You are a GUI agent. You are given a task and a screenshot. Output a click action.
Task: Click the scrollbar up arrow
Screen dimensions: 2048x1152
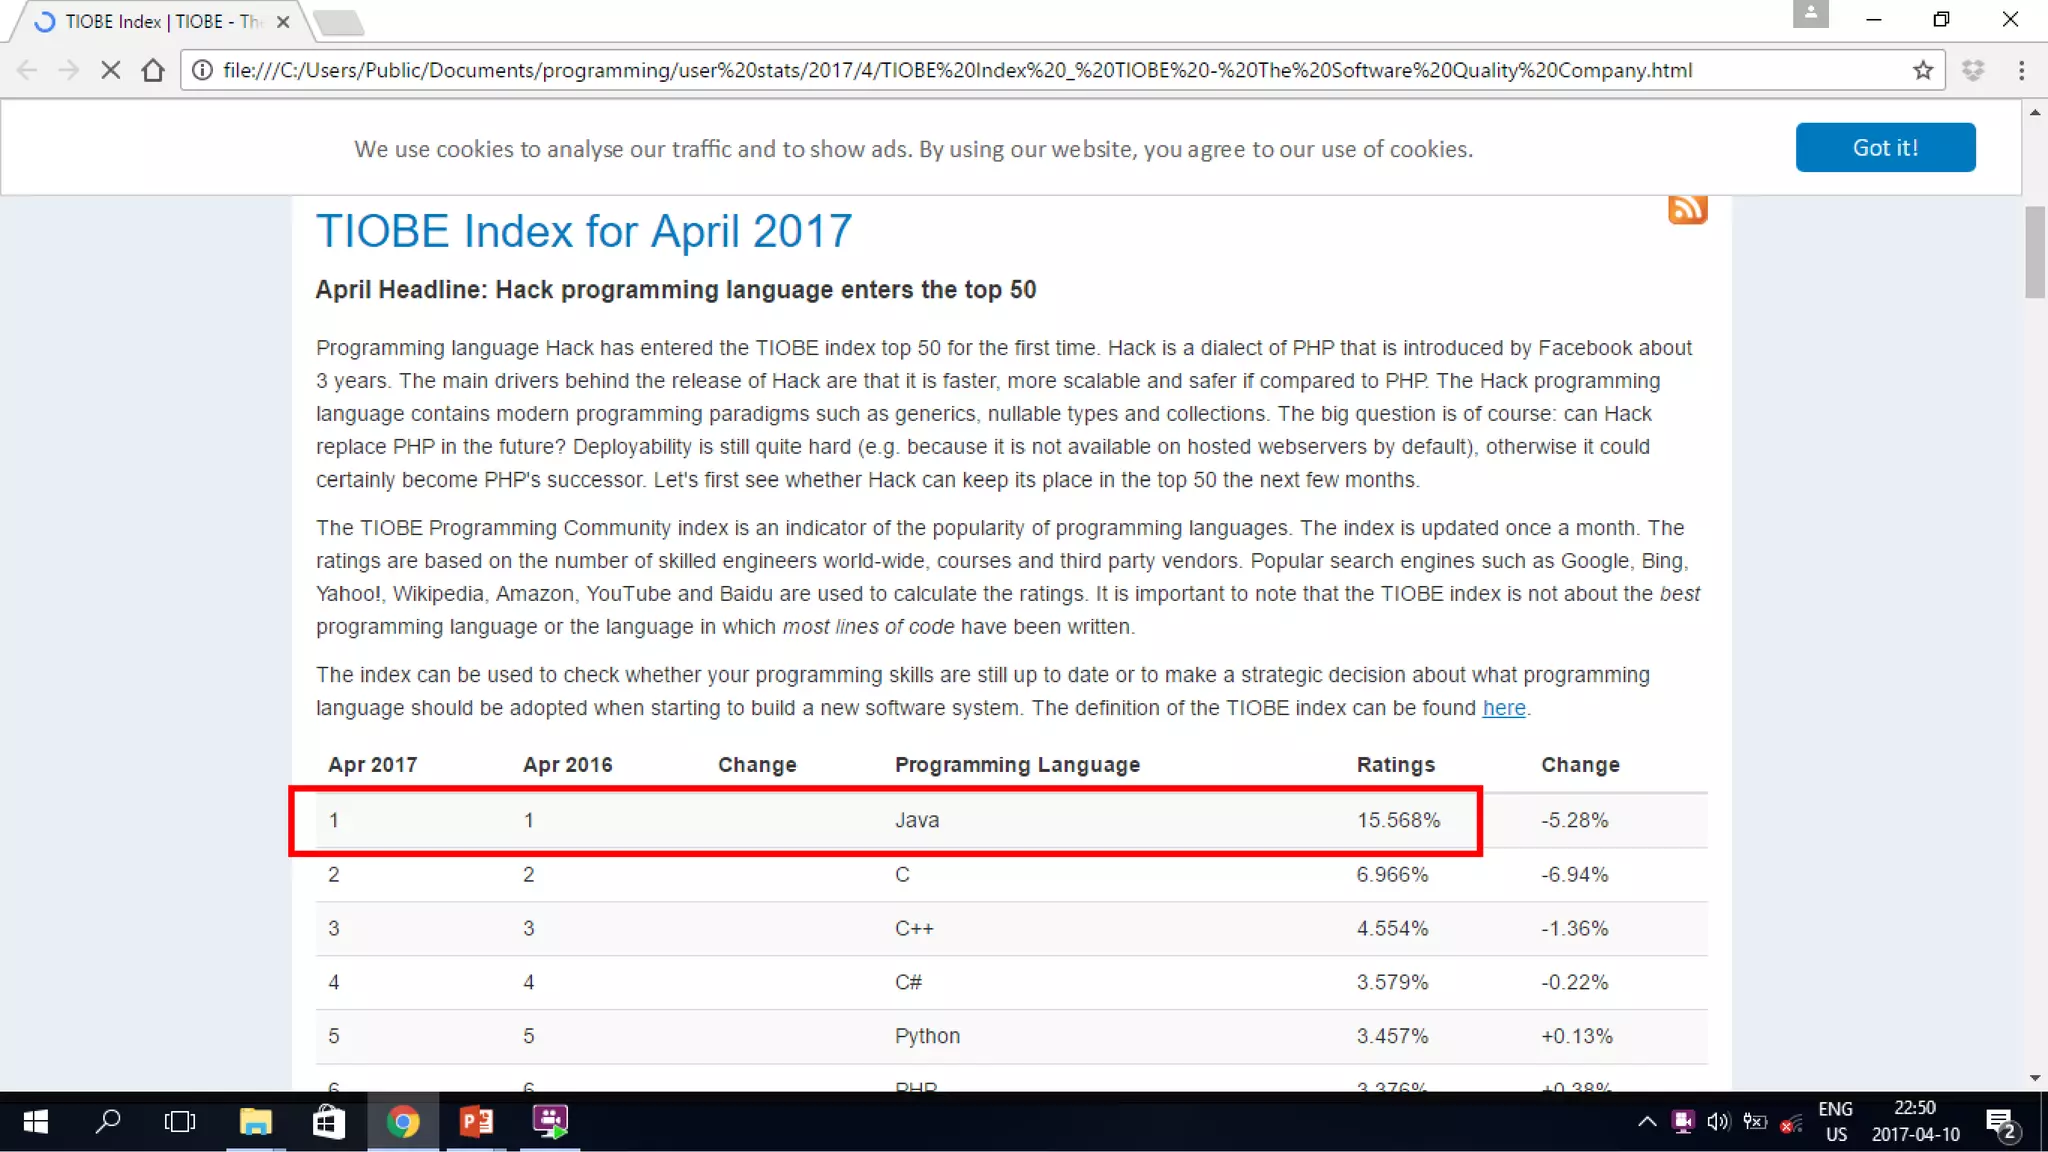(x=2035, y=113)
